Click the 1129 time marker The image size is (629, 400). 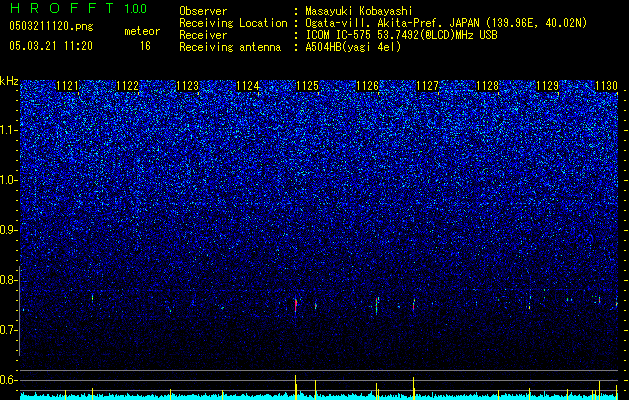pyautogui.click(x=548, y=86)
